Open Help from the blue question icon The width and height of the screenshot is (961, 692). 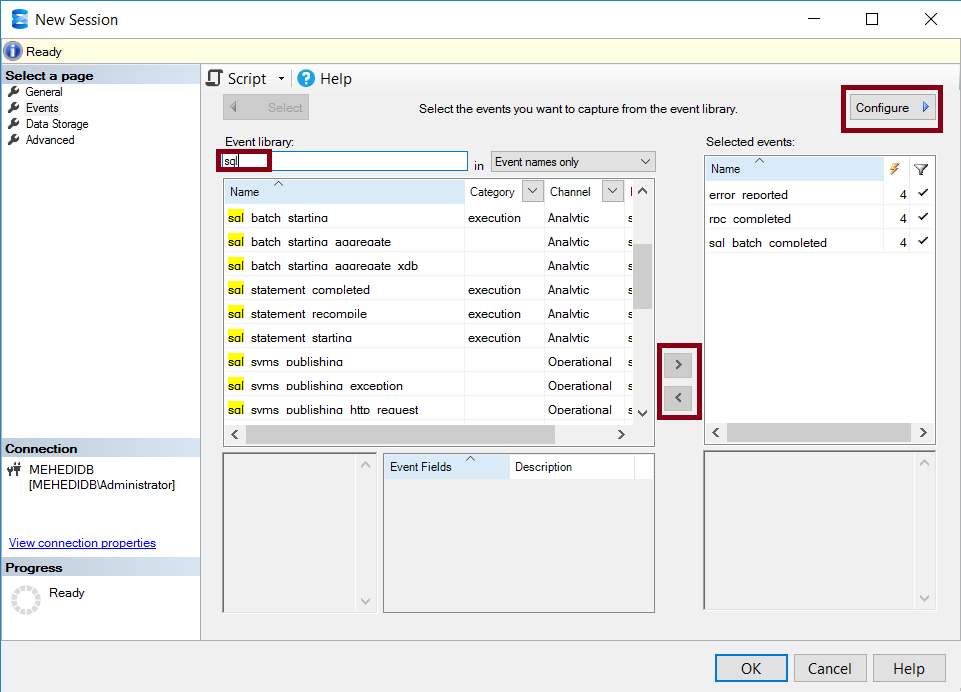click(306, 79)
